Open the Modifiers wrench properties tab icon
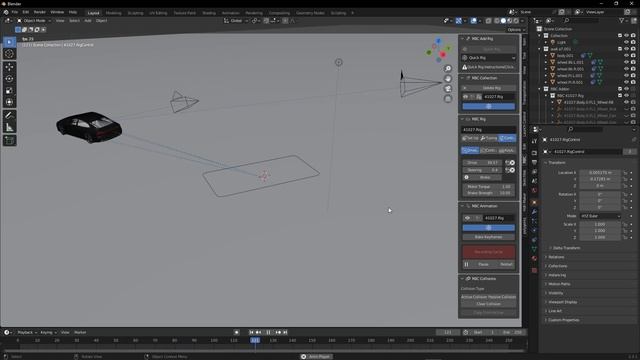This screenshot has width=640, height=360. click(x=534, y=212)
